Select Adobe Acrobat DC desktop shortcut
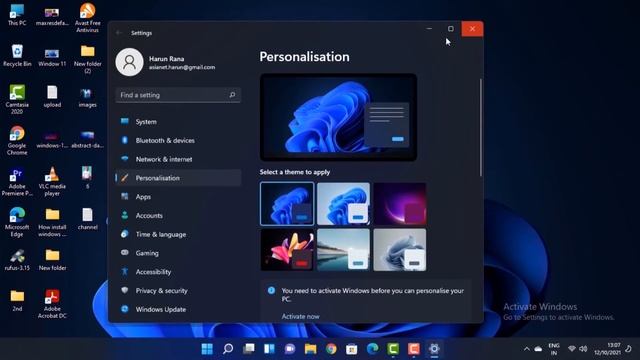 tap(52, 304)
